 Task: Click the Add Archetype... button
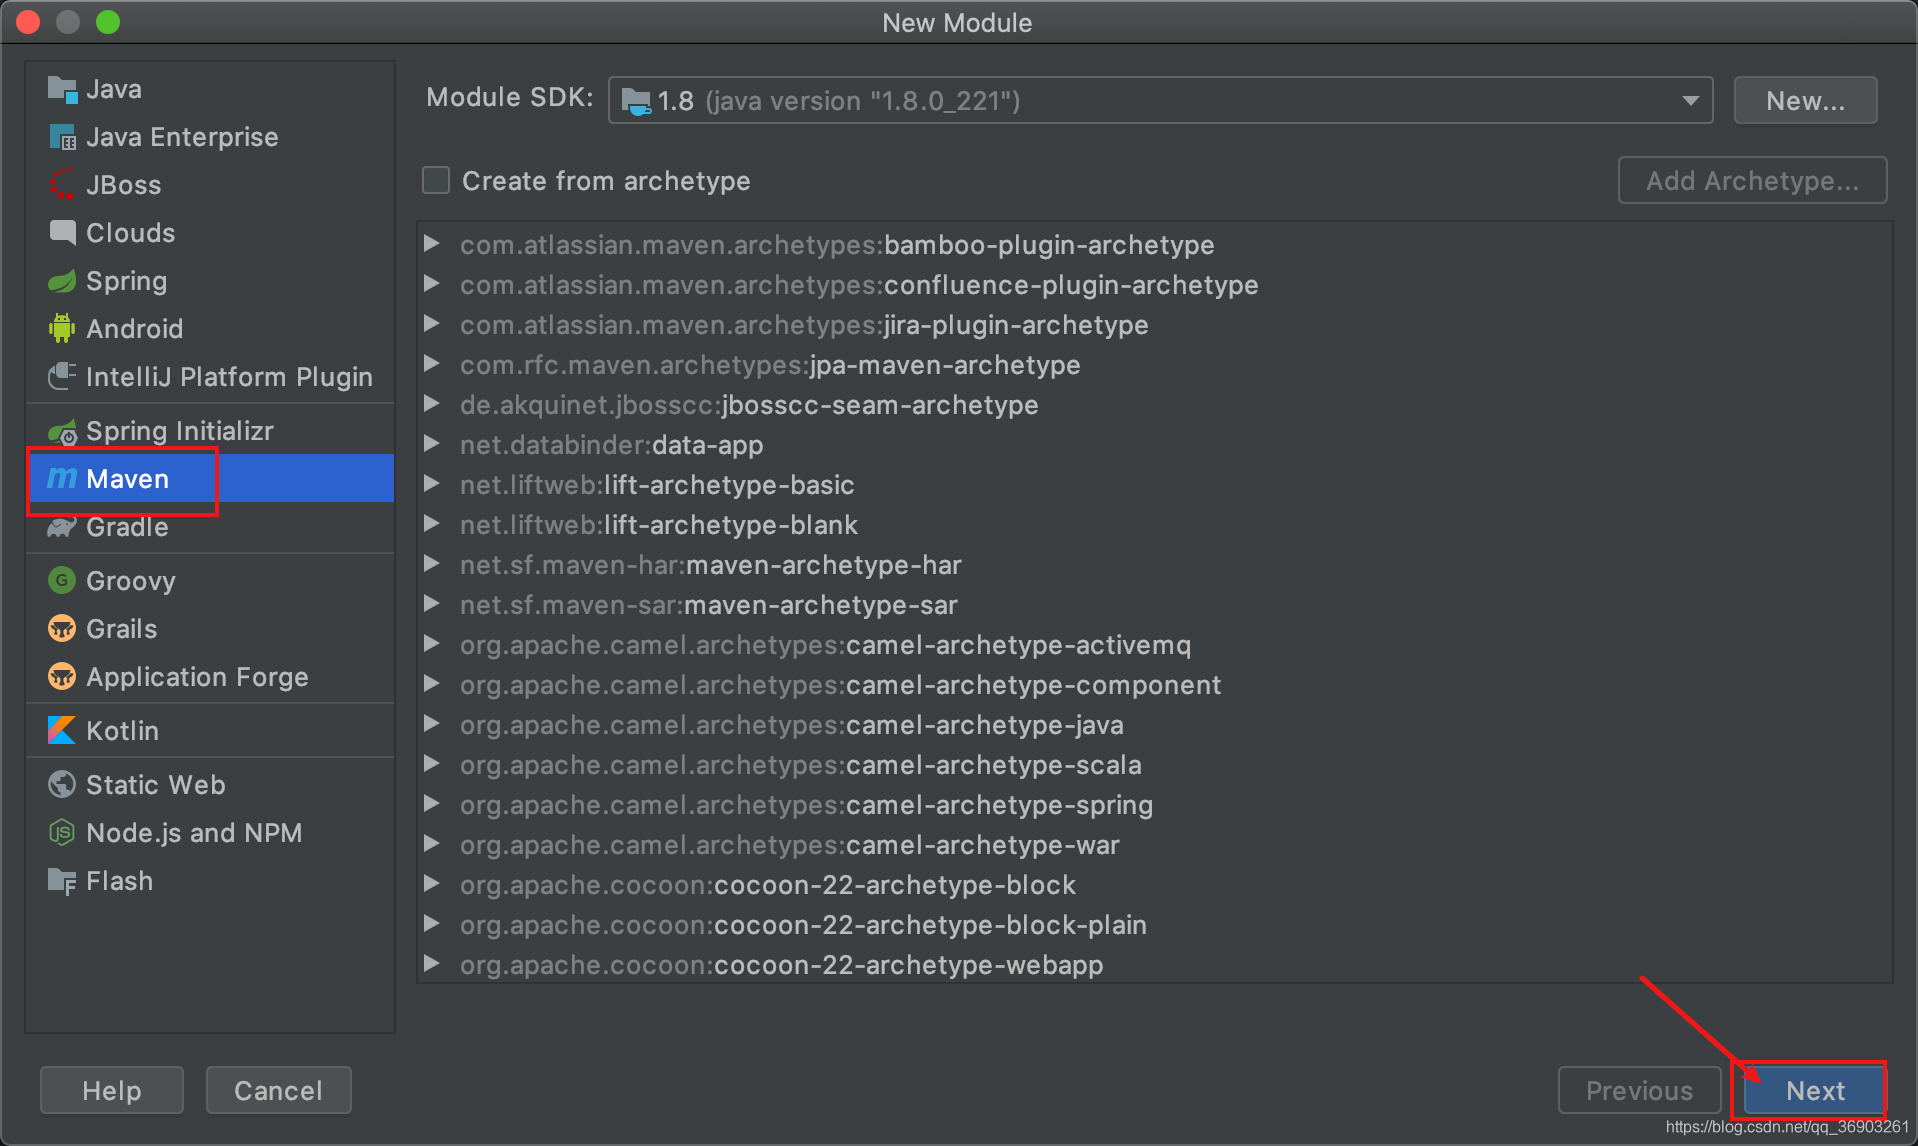click(1752, 181)
